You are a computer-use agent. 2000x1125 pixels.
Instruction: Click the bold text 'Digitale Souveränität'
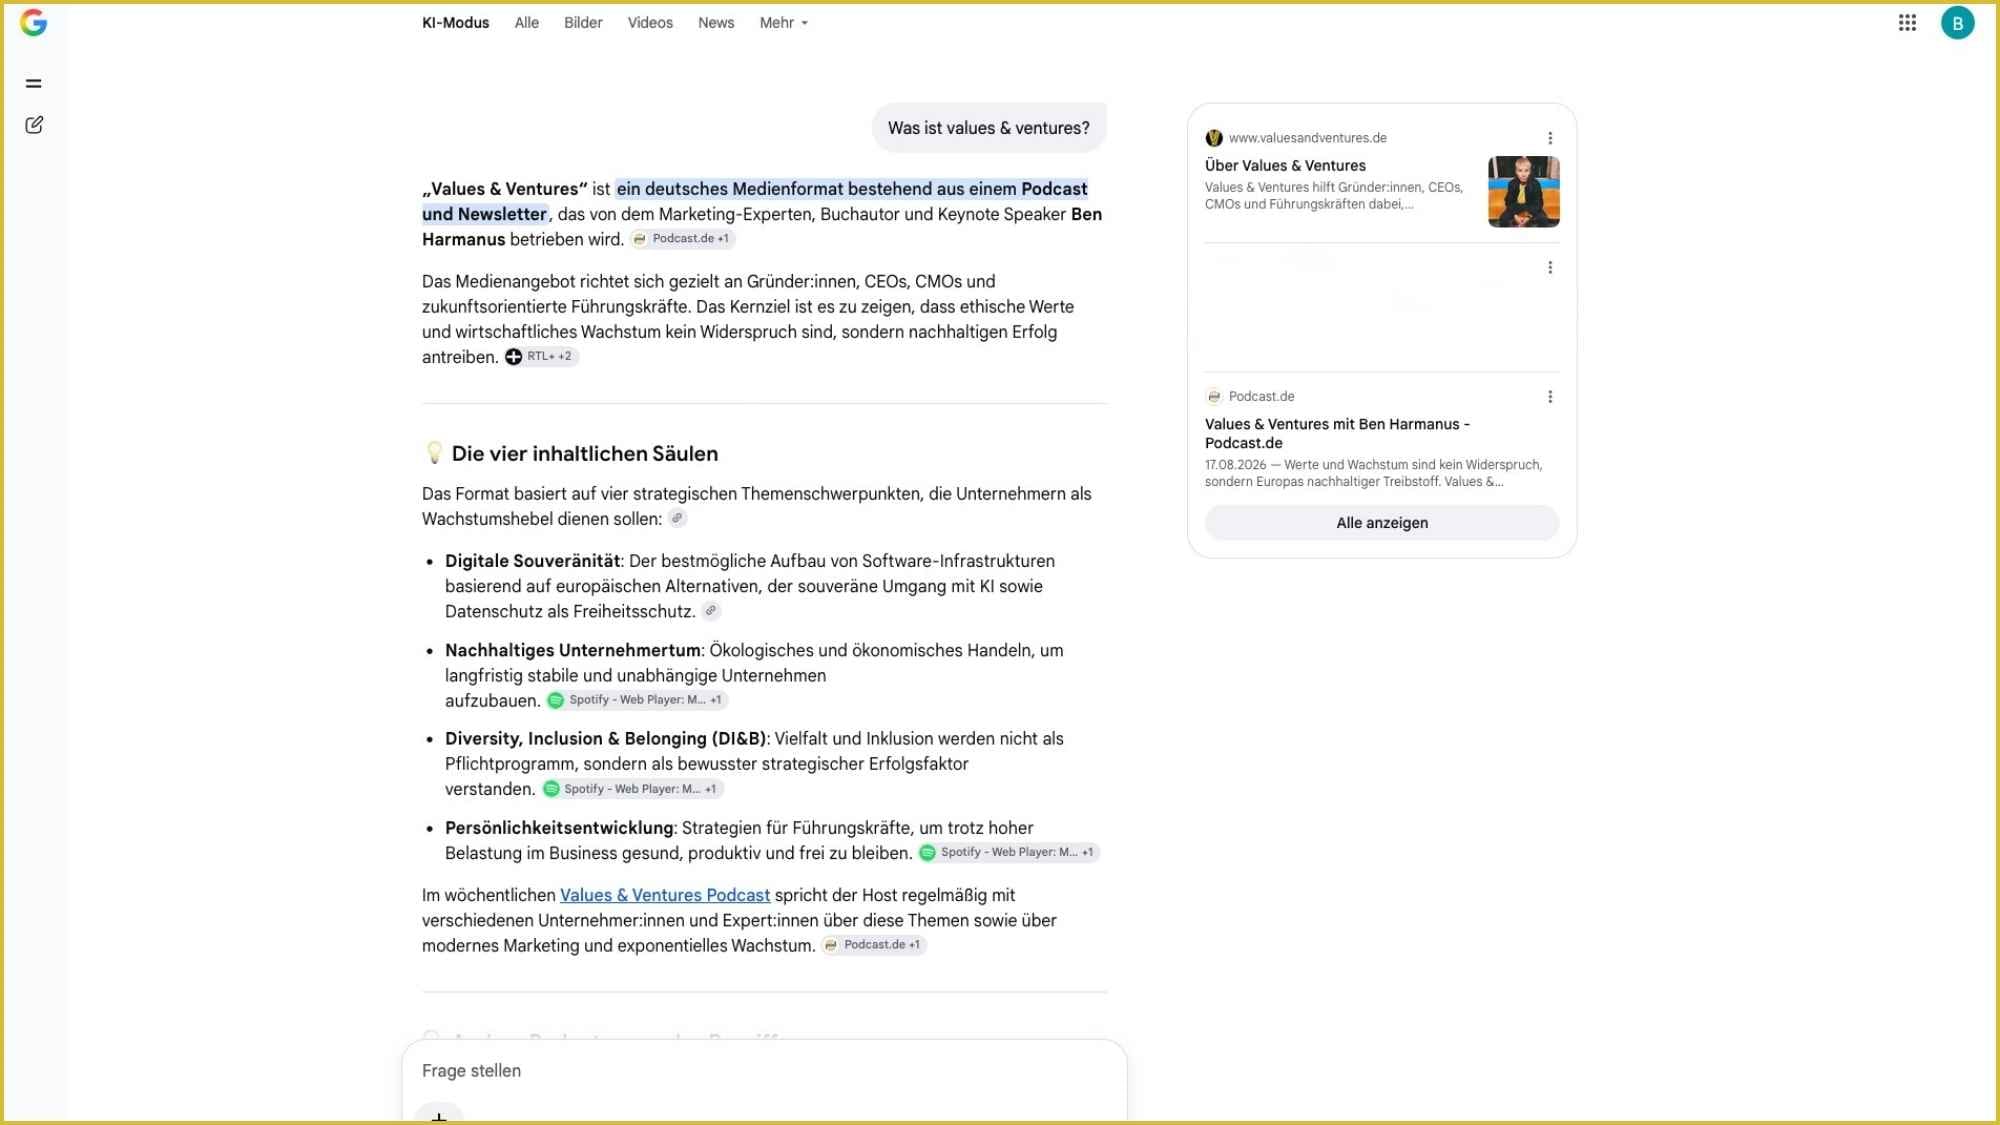coord(533,561)
